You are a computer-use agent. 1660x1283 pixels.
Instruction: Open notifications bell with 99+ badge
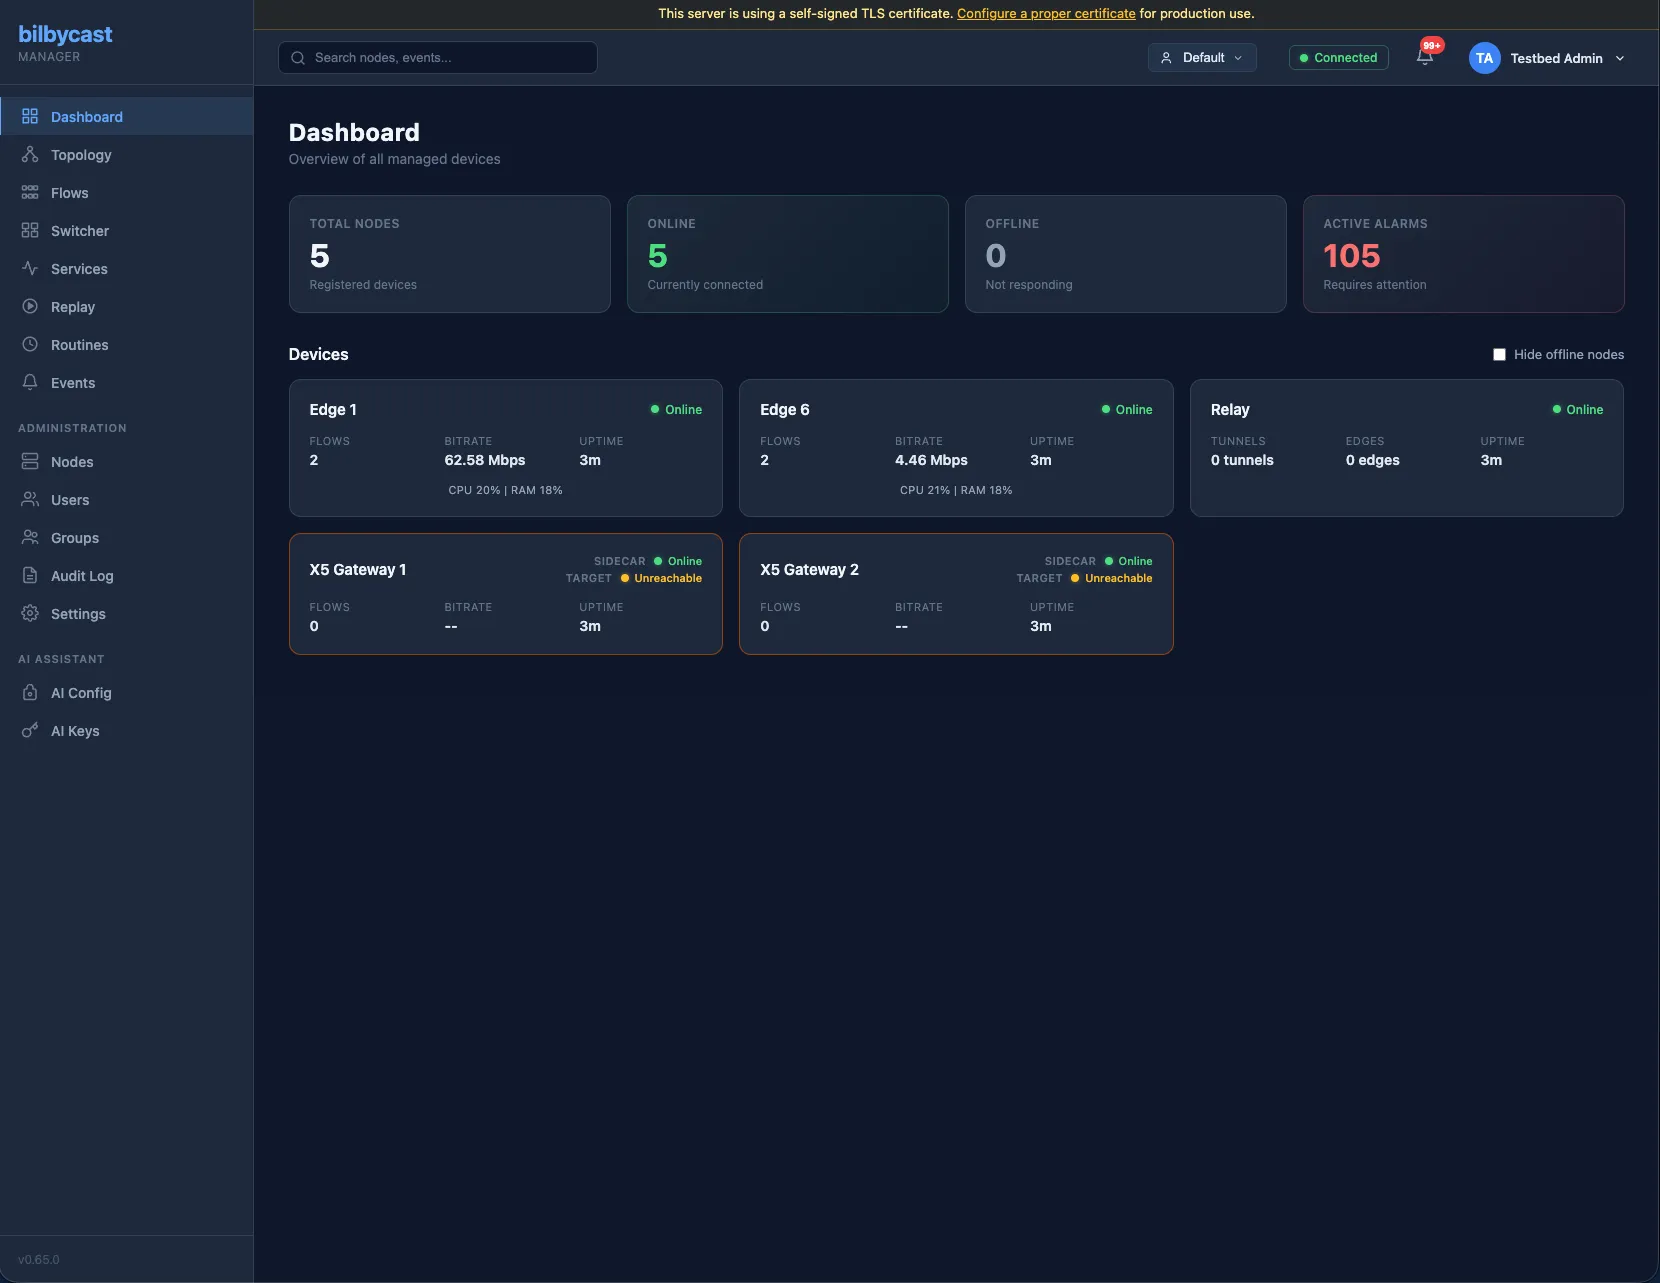pos(1425,57)
